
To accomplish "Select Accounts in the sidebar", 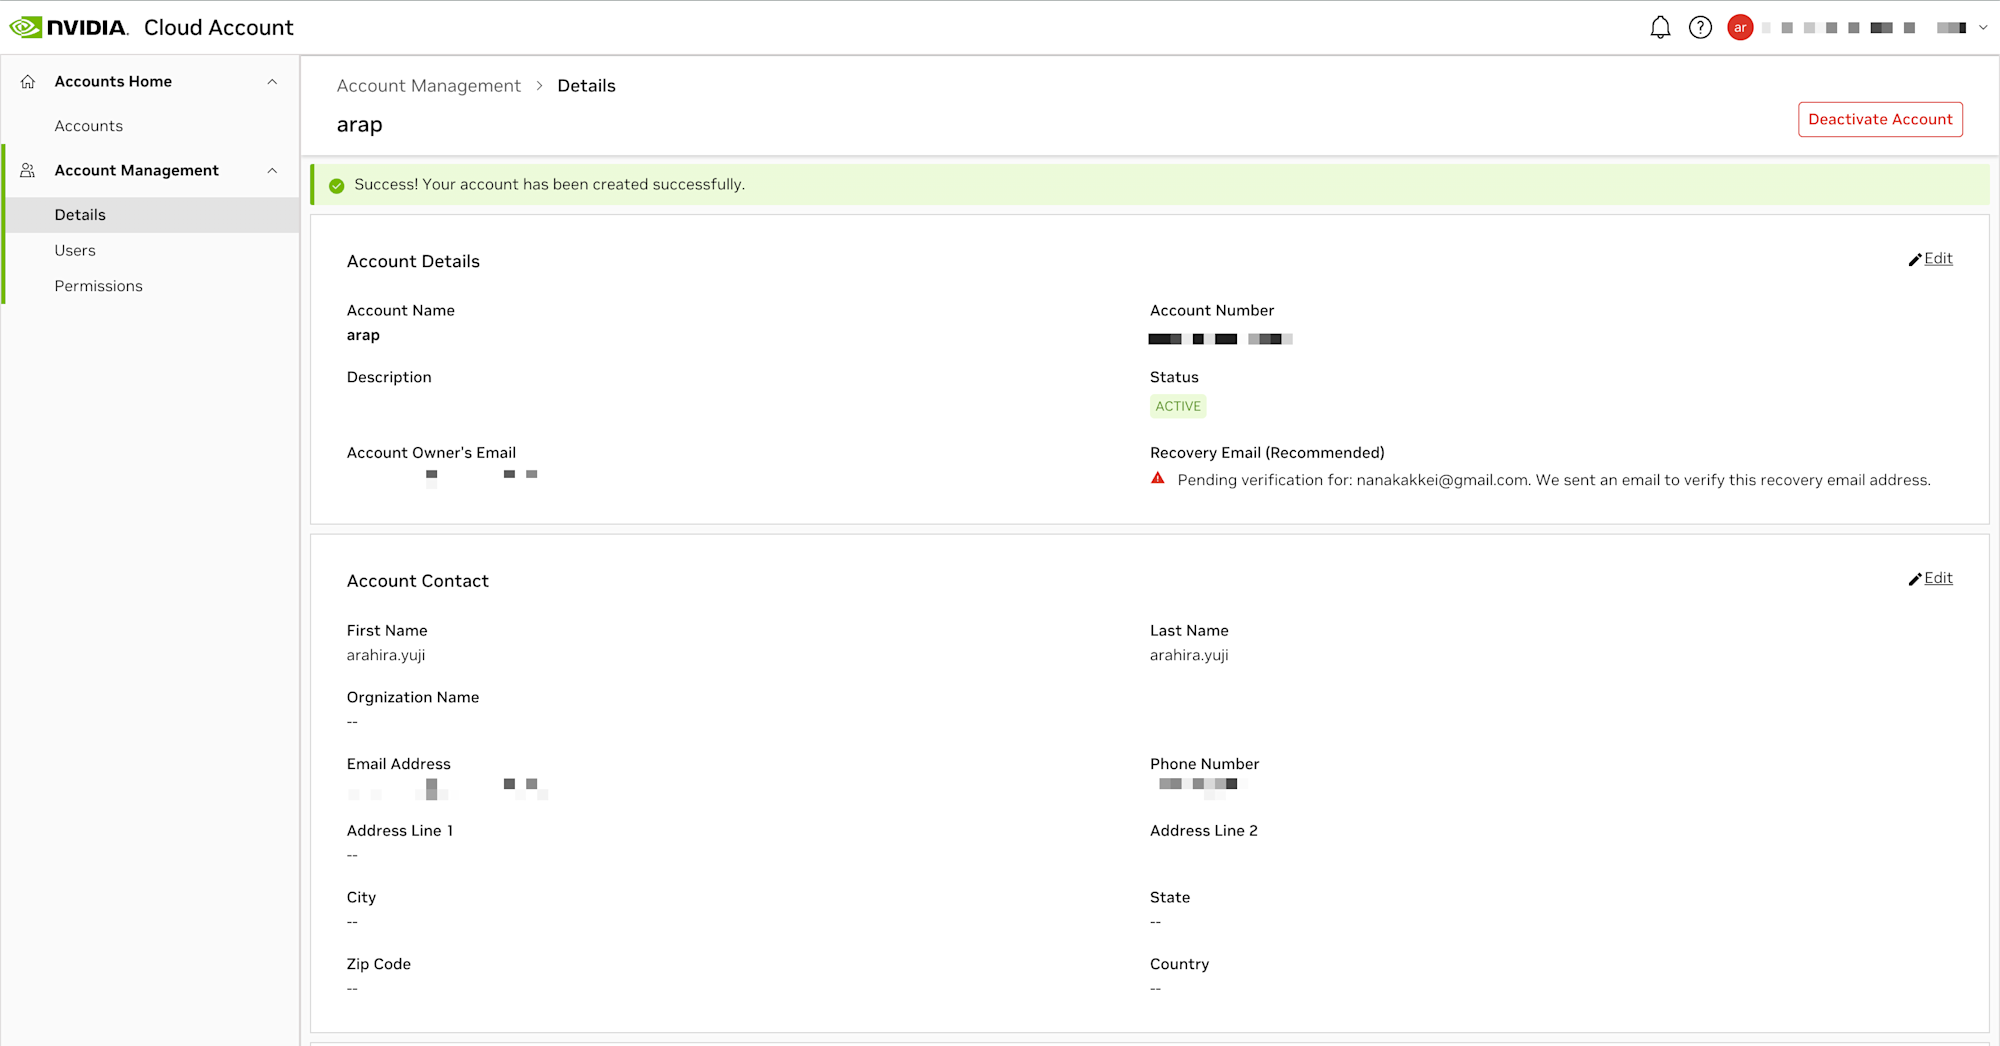I will [89, 126].
